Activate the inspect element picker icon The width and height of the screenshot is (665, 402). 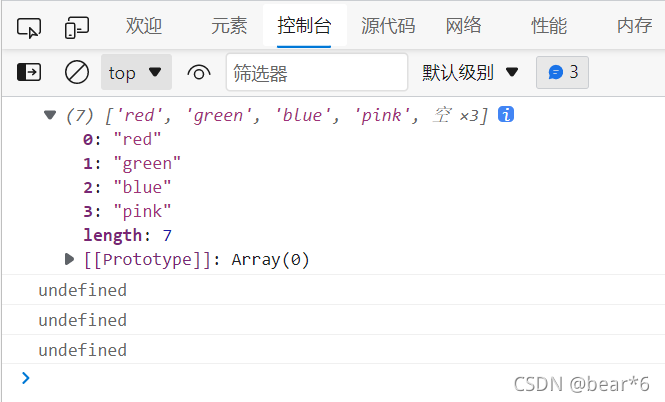(29, 28)
